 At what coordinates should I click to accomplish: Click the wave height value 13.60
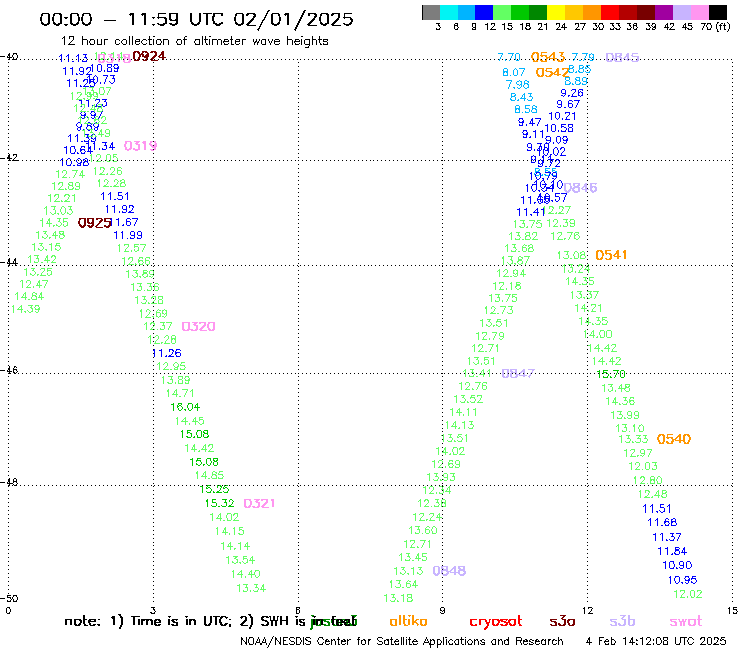(423, 531)
